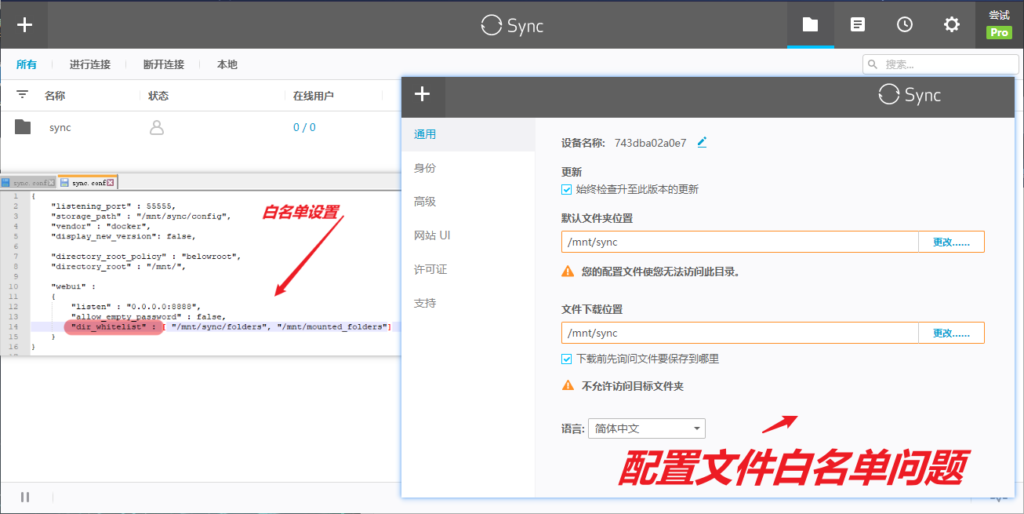Click the 文件下载位置 path field

coord(740,332)
